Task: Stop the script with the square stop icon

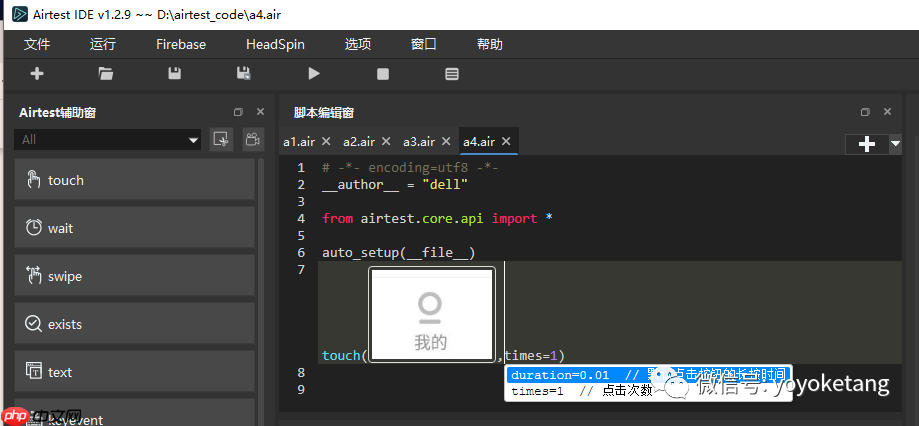Action: coord(383,74)
